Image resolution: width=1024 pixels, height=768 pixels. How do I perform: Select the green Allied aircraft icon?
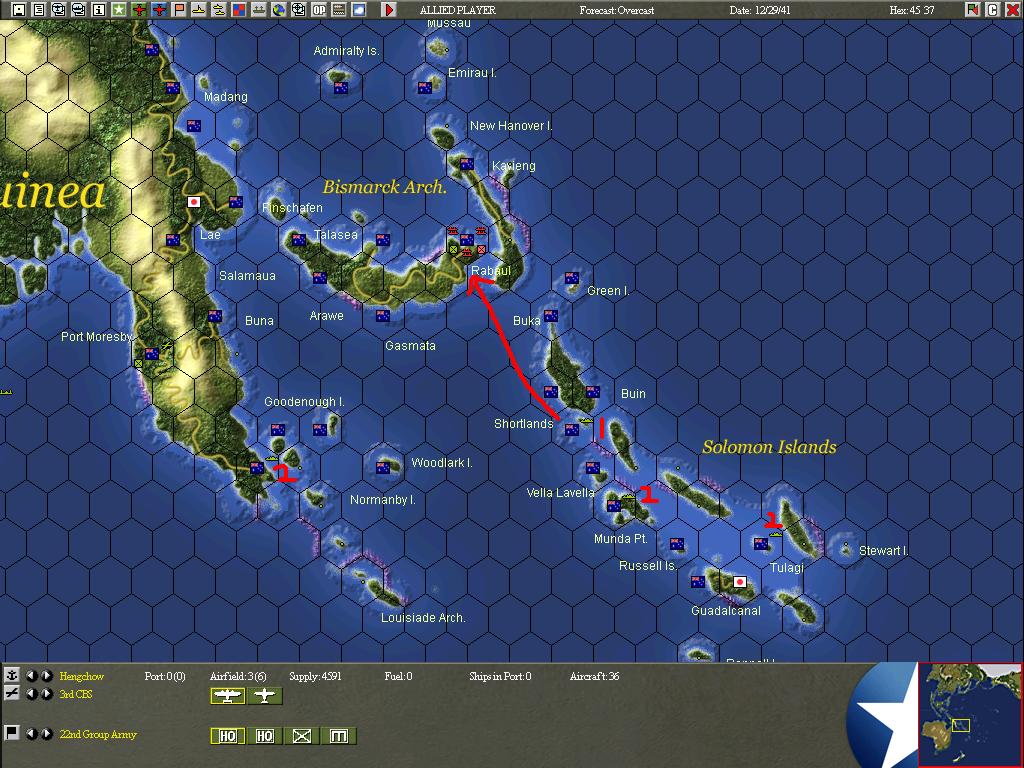(x=140, y=9)
